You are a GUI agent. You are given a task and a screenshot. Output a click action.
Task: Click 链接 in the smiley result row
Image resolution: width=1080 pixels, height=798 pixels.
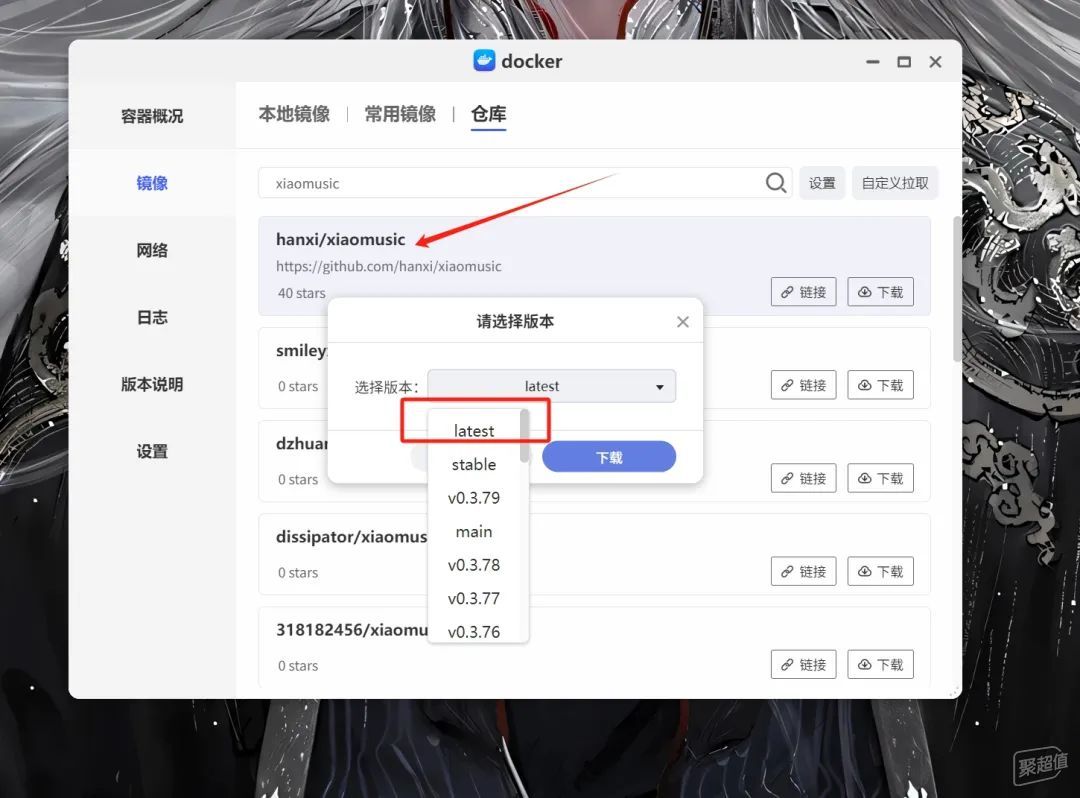pyautogui.click(x=803, y=385)
